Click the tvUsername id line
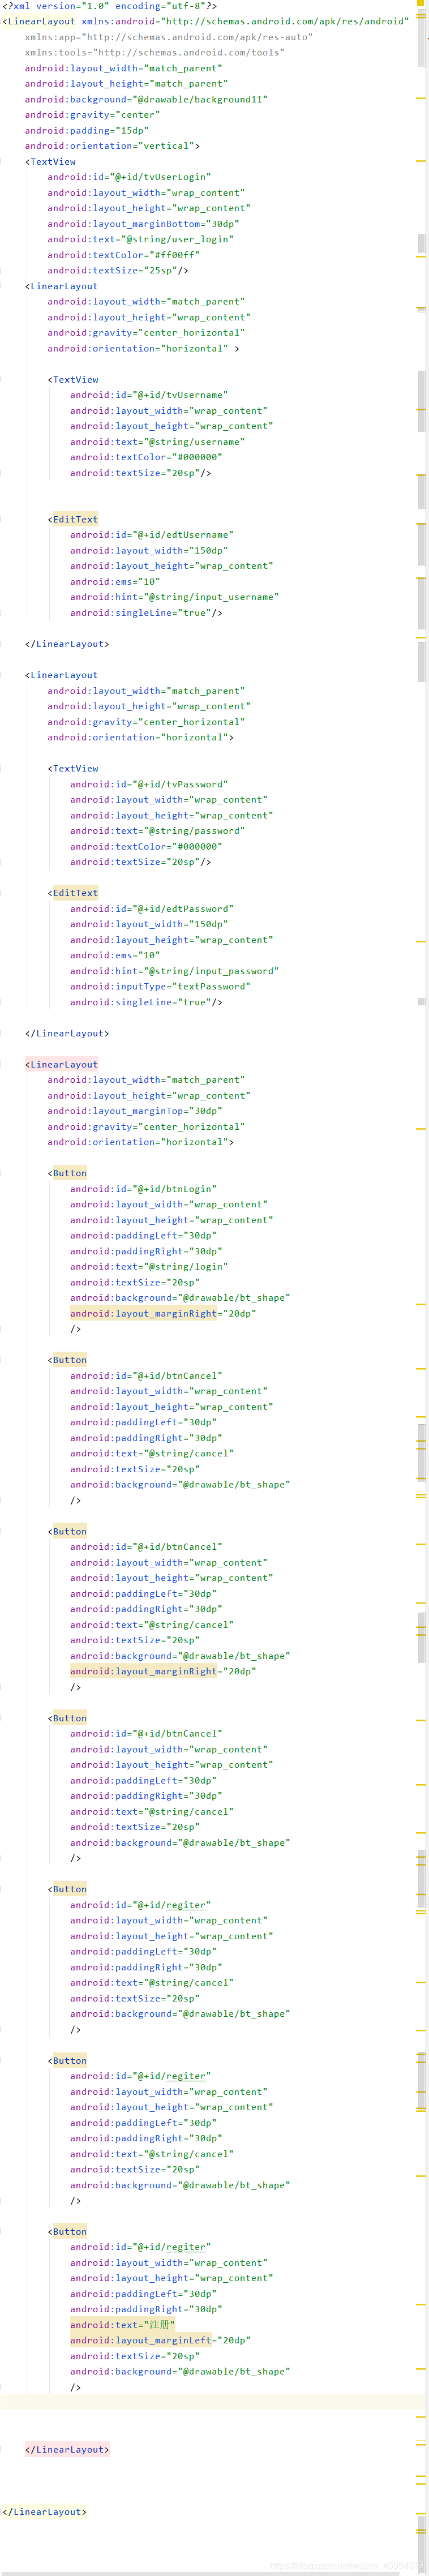Screen dimensions: 429x2576 pyautogui.click(x=149, y=395)
